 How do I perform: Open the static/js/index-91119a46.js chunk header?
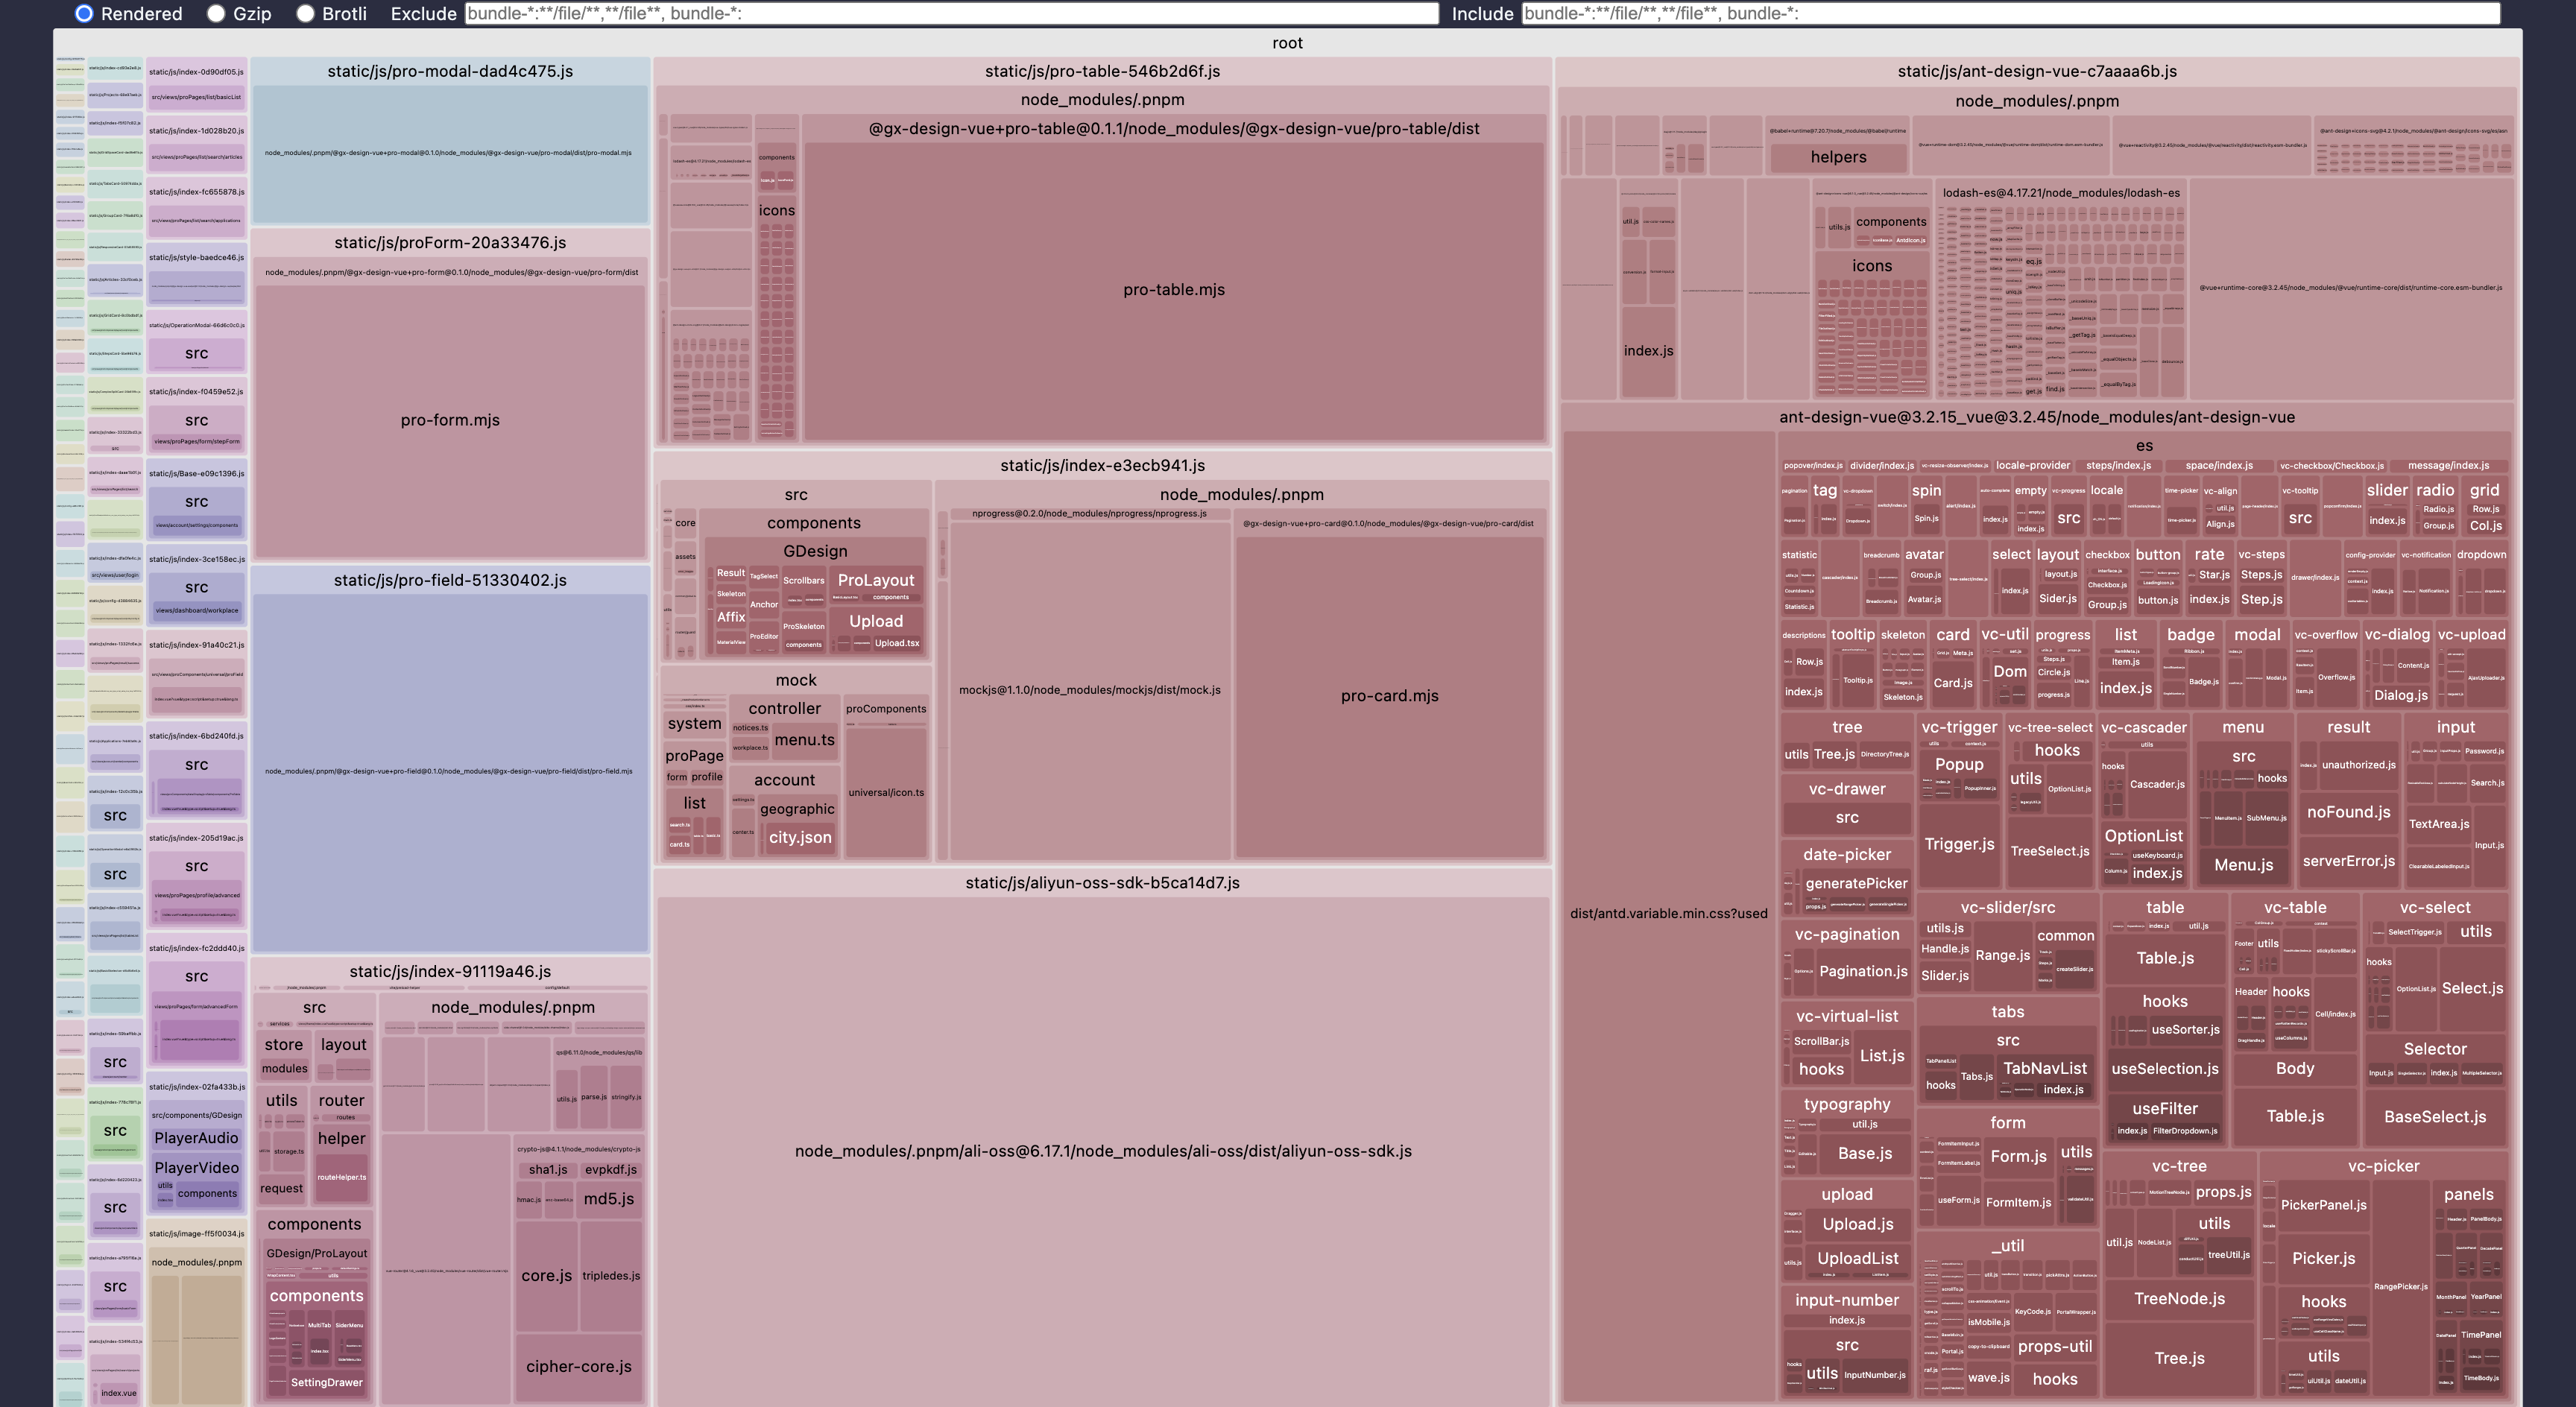(450, 971)
